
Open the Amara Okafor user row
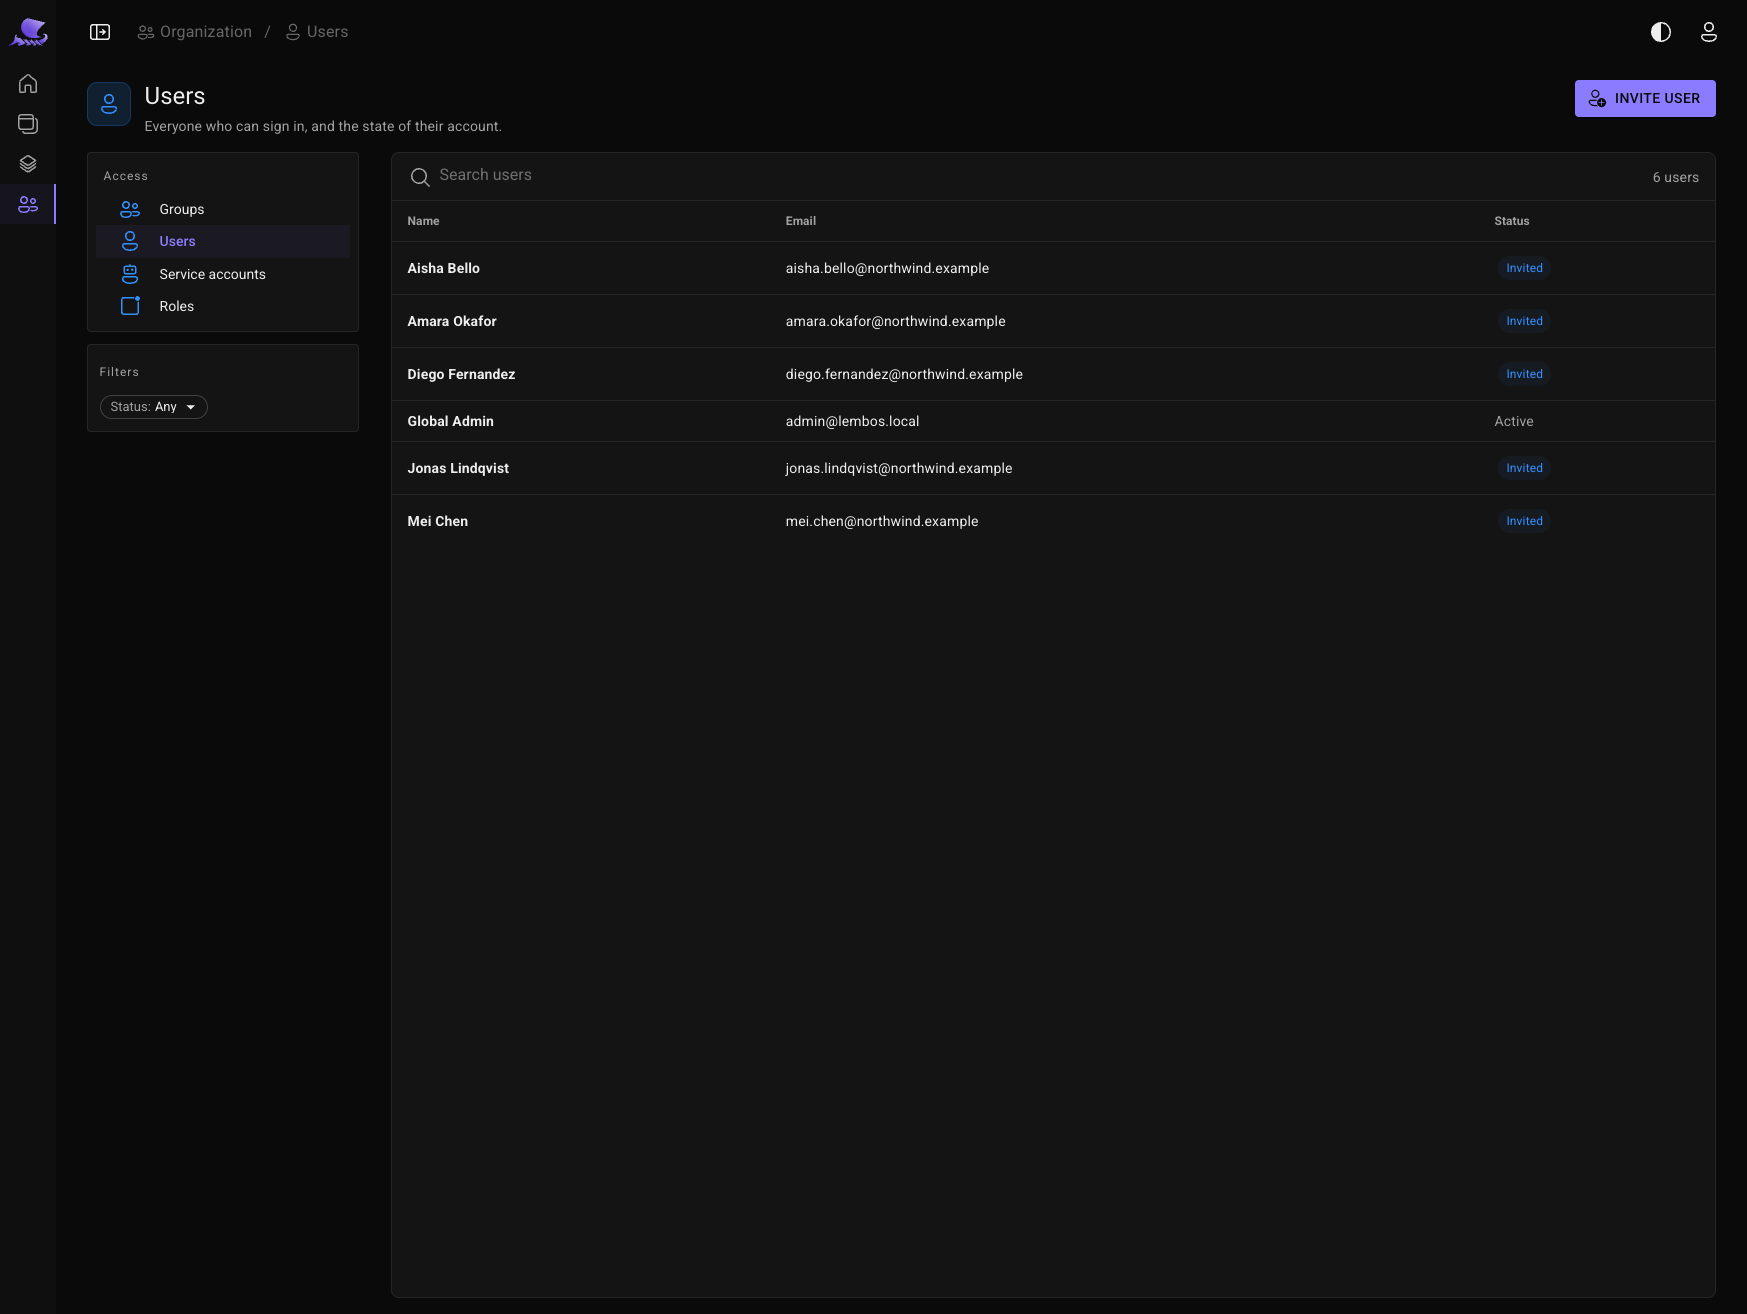(x=1053, y=321)
